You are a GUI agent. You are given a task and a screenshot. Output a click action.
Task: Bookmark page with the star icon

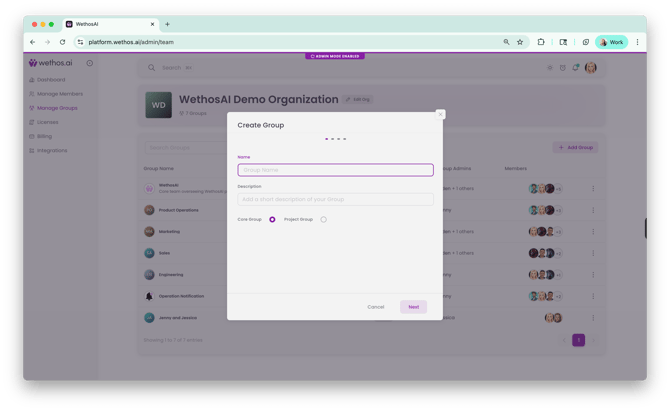tap(520, 42)
